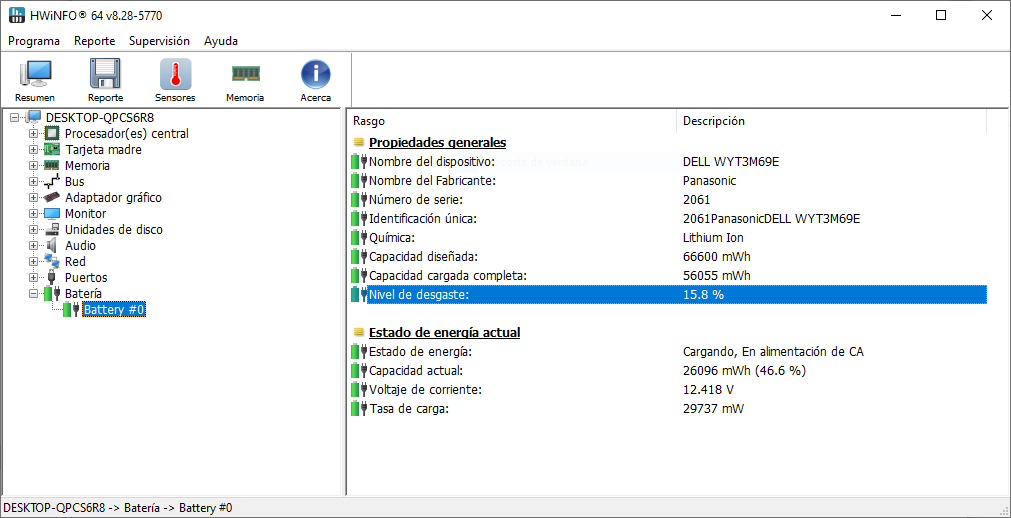Select the Capacidad diseñada row
Image resolution: width=1011 pixels, height=518 pixels.
(424, 257)
